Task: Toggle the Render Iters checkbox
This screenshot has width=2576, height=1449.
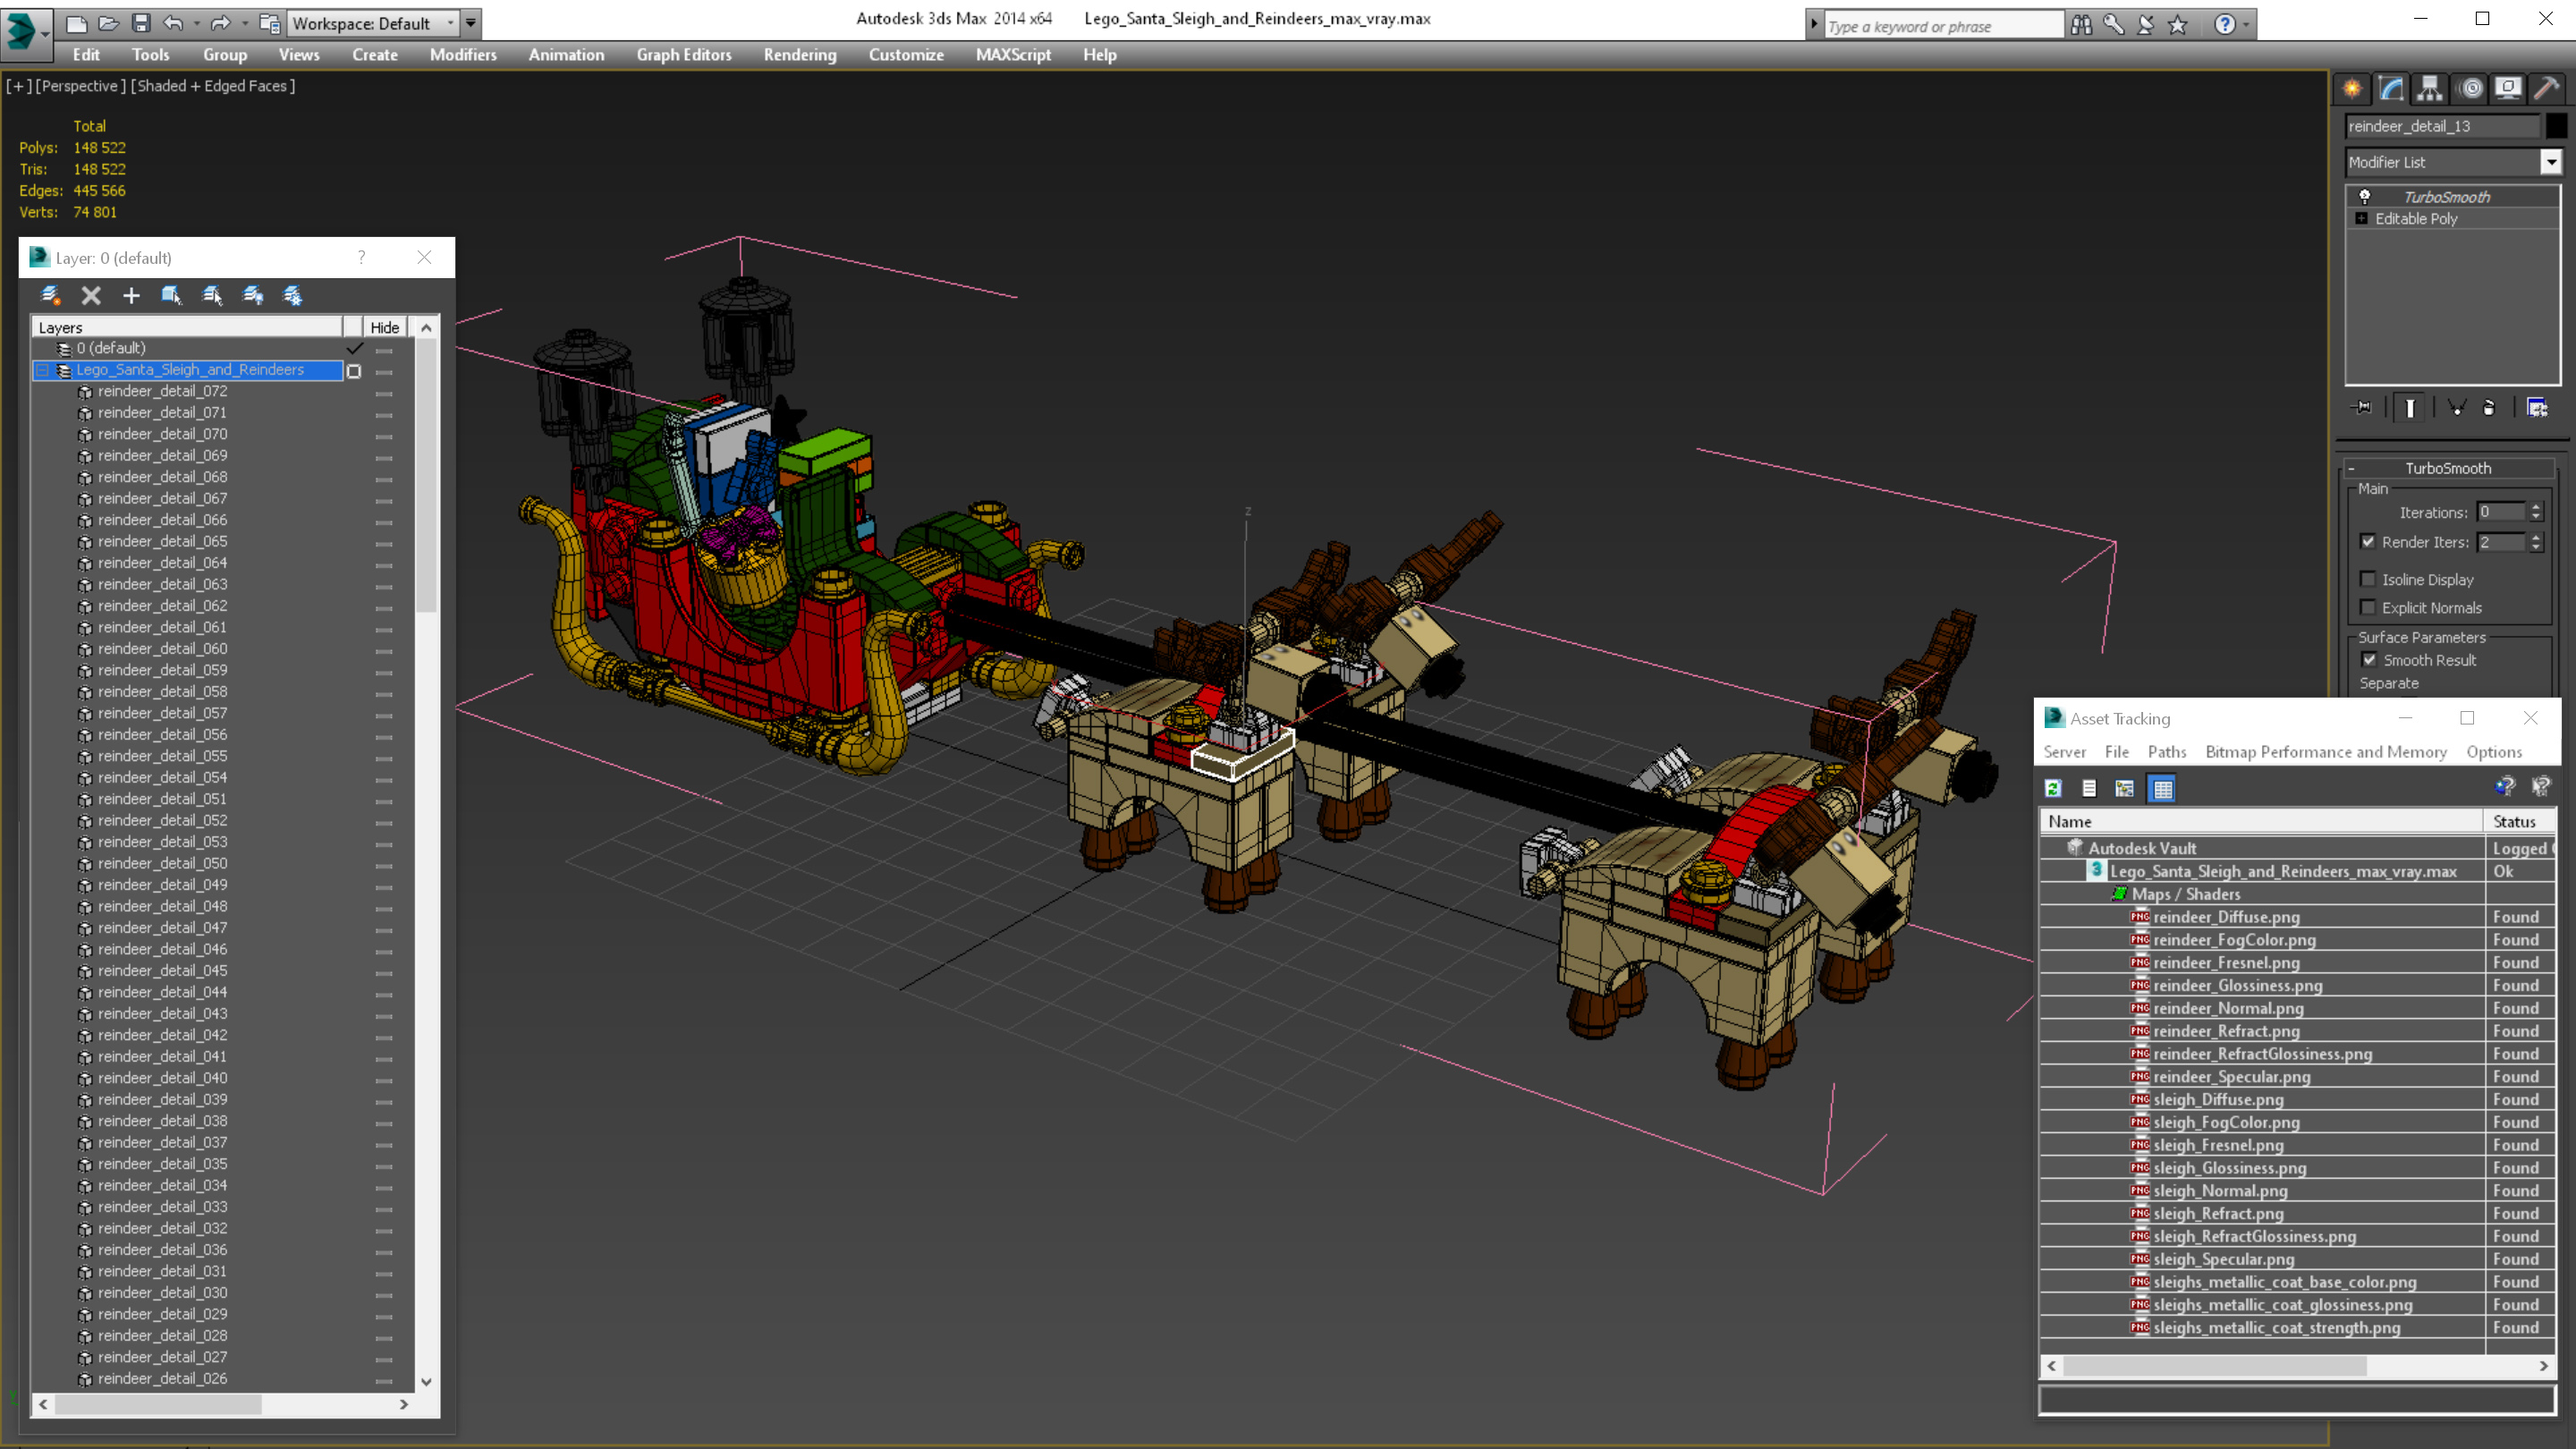Action: [2368, 541]
